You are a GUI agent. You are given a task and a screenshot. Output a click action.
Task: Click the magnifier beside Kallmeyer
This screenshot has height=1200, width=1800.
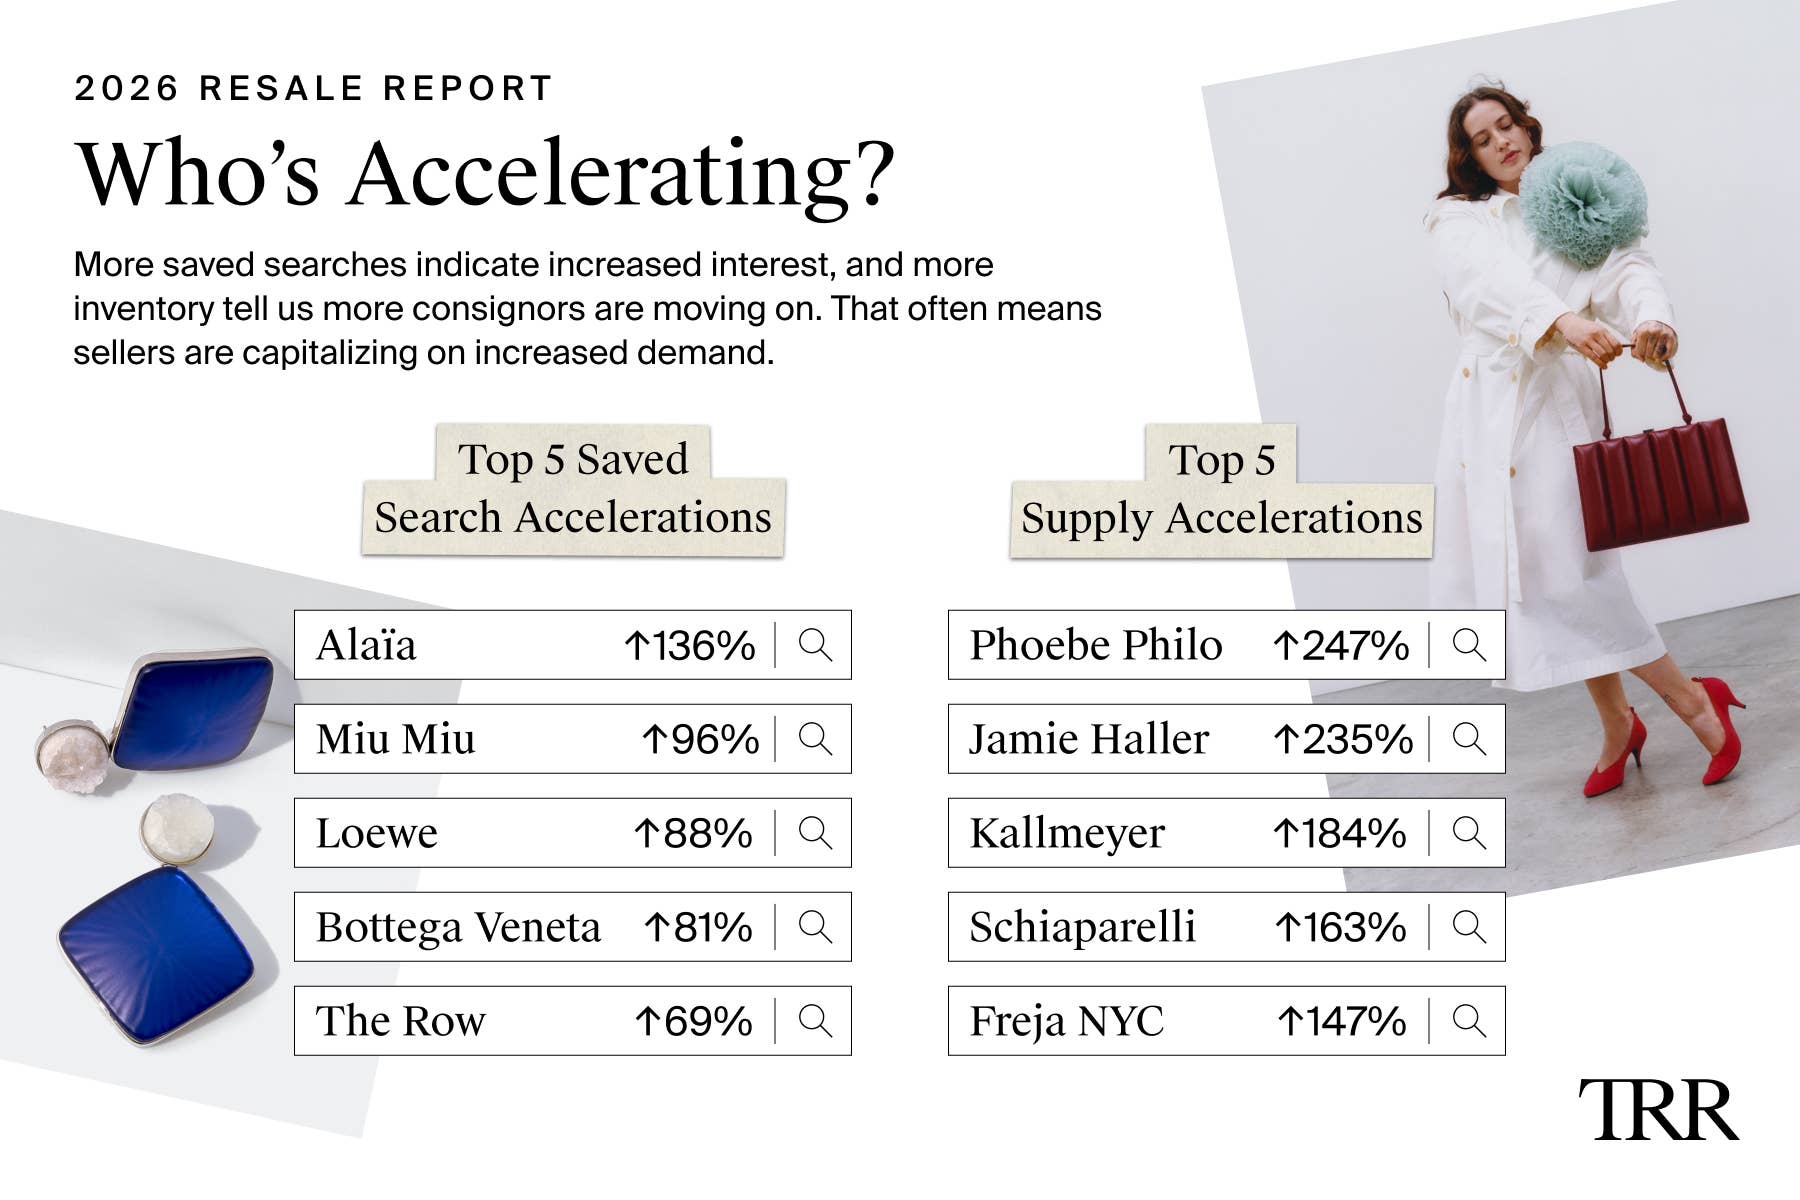(1469, 833)
